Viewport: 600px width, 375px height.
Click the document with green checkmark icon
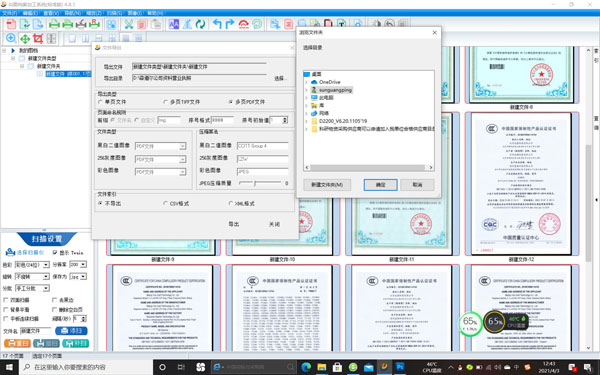25,24
